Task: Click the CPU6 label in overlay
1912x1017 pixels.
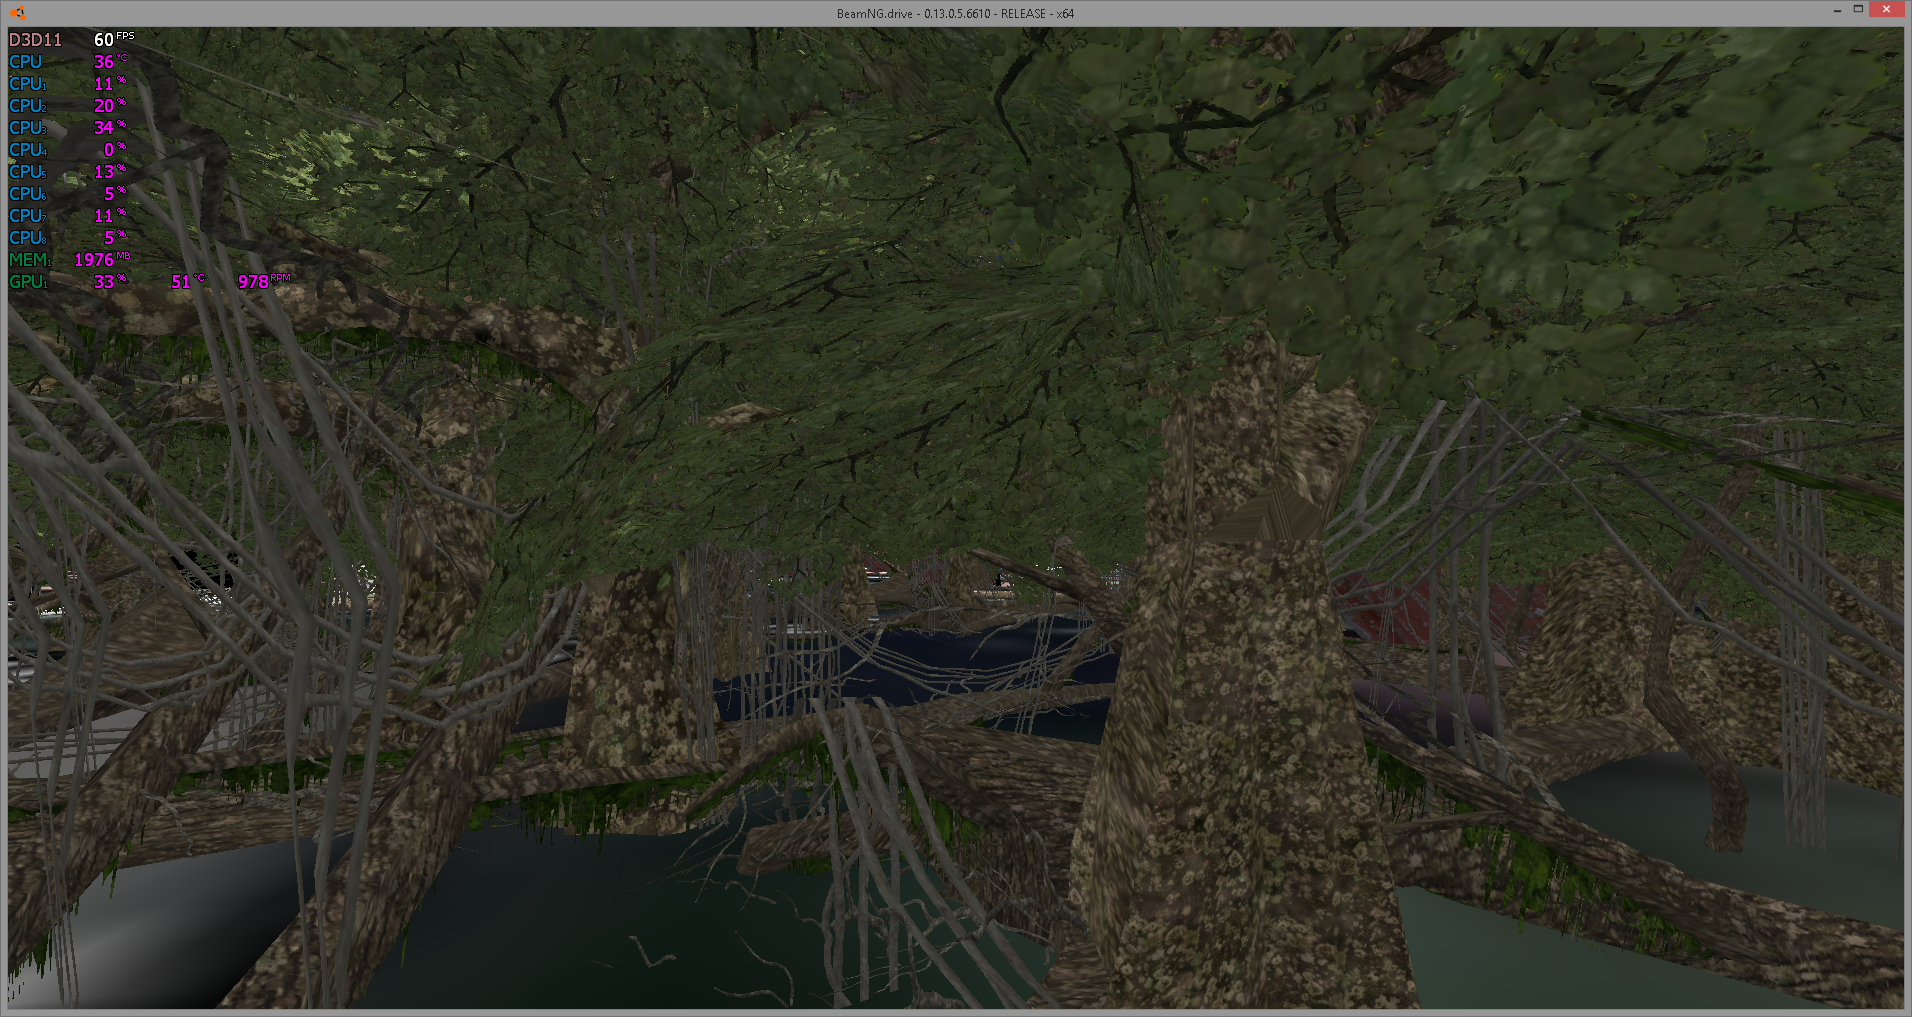Action: (x=27, y=194)
